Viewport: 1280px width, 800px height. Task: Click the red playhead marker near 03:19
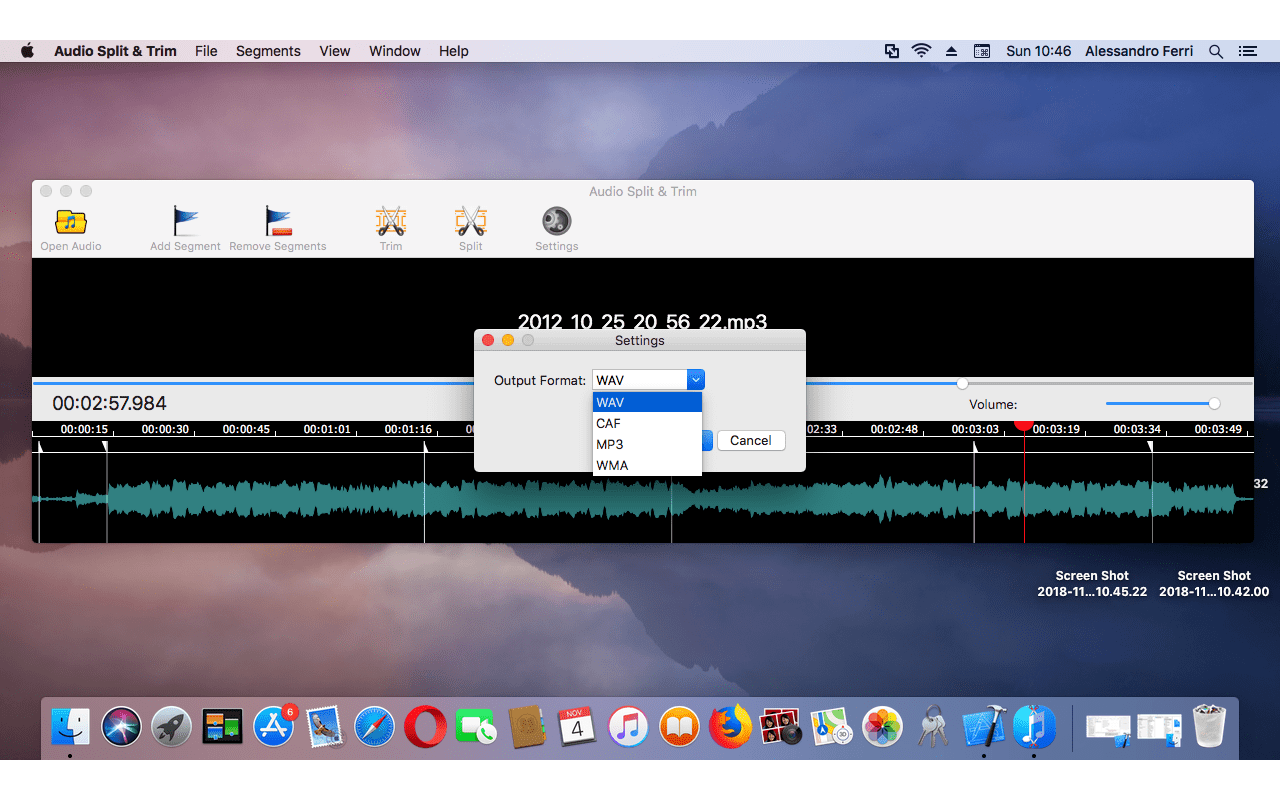1024,426
